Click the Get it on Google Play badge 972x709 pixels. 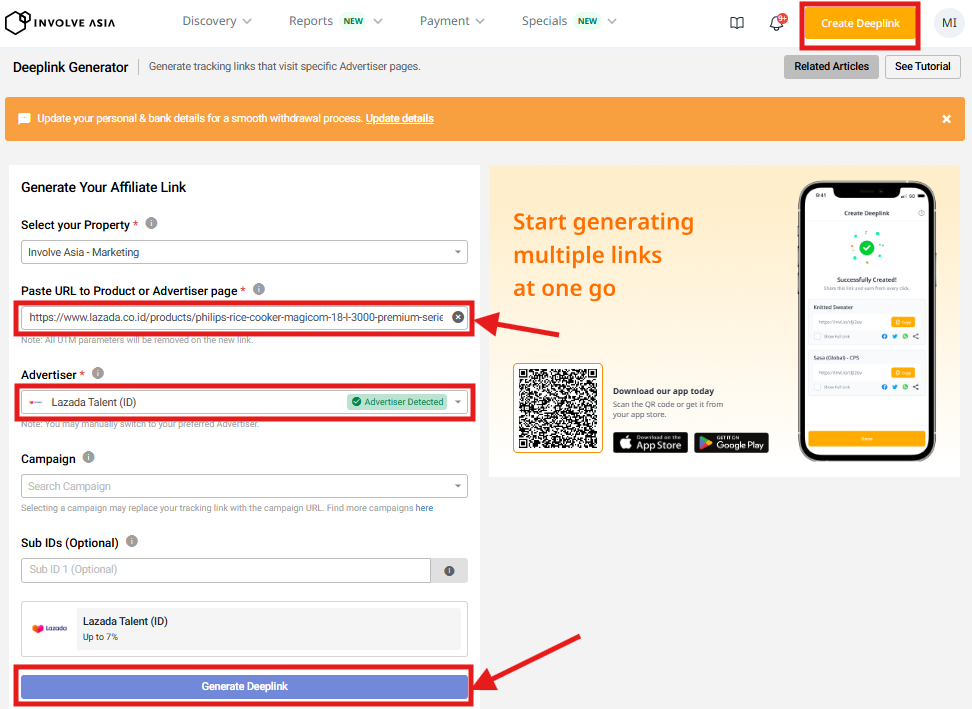(731, 442)
